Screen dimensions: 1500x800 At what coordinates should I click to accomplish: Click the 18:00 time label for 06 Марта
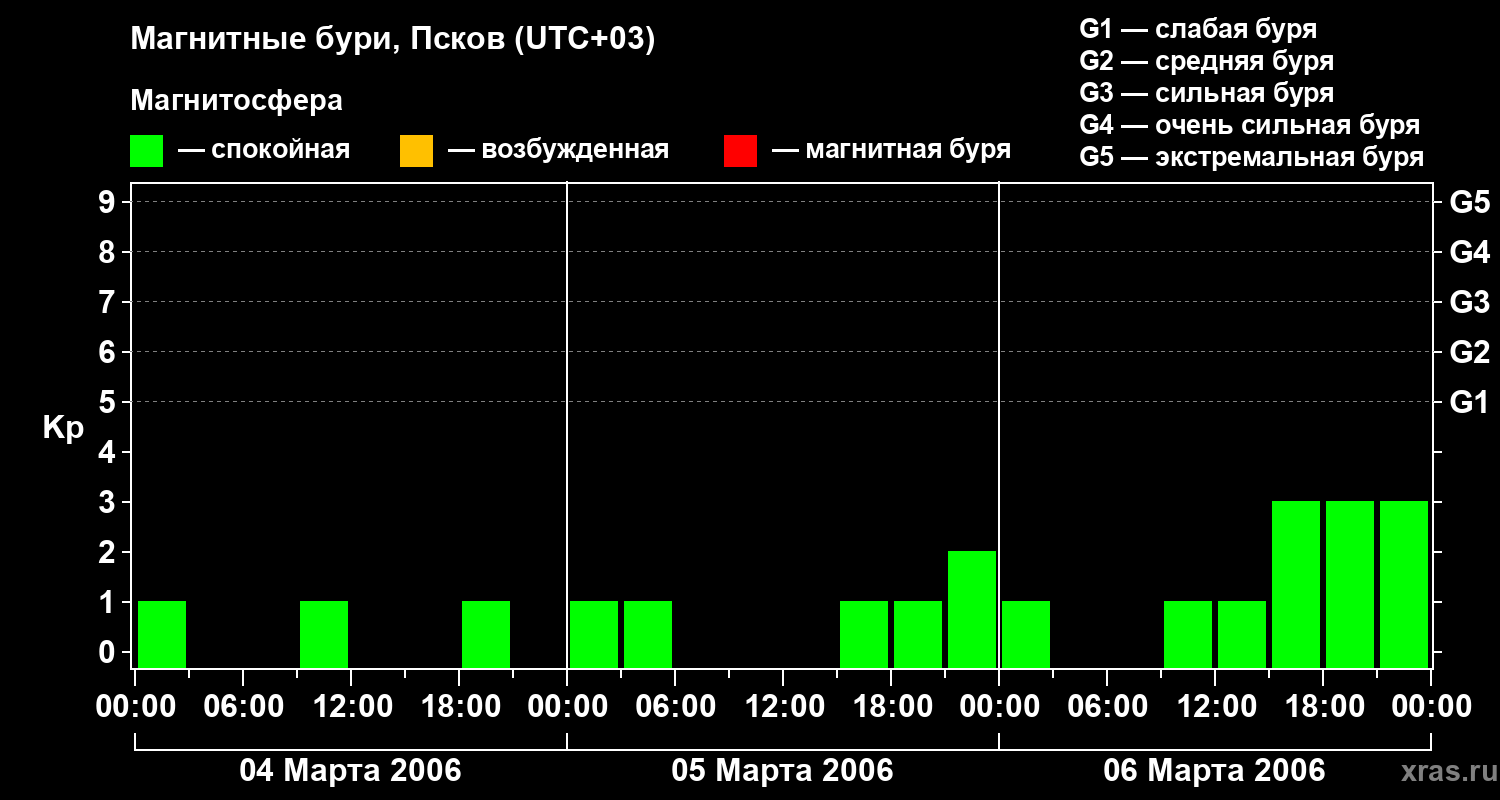point(1323,707)
